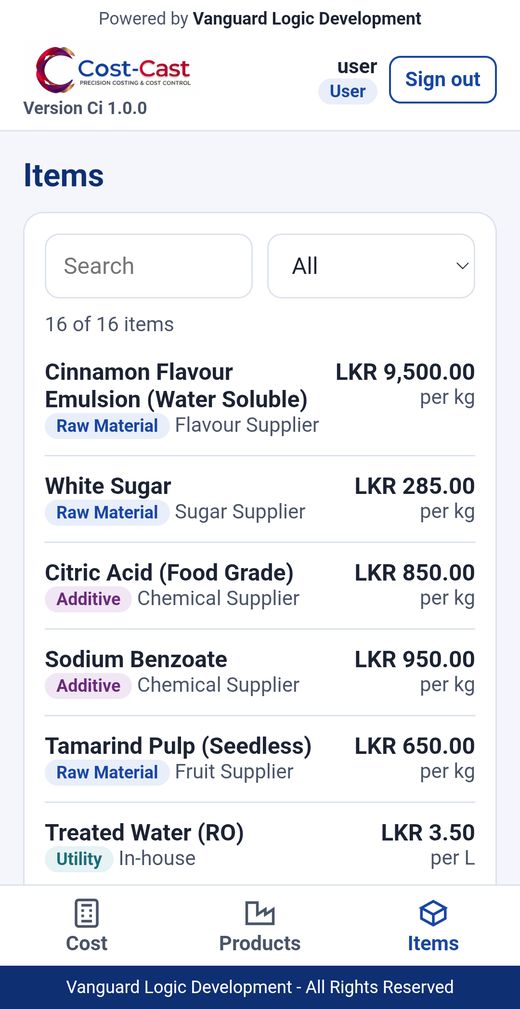
Task: Open the All category filter dropdown
Action: 371,266
